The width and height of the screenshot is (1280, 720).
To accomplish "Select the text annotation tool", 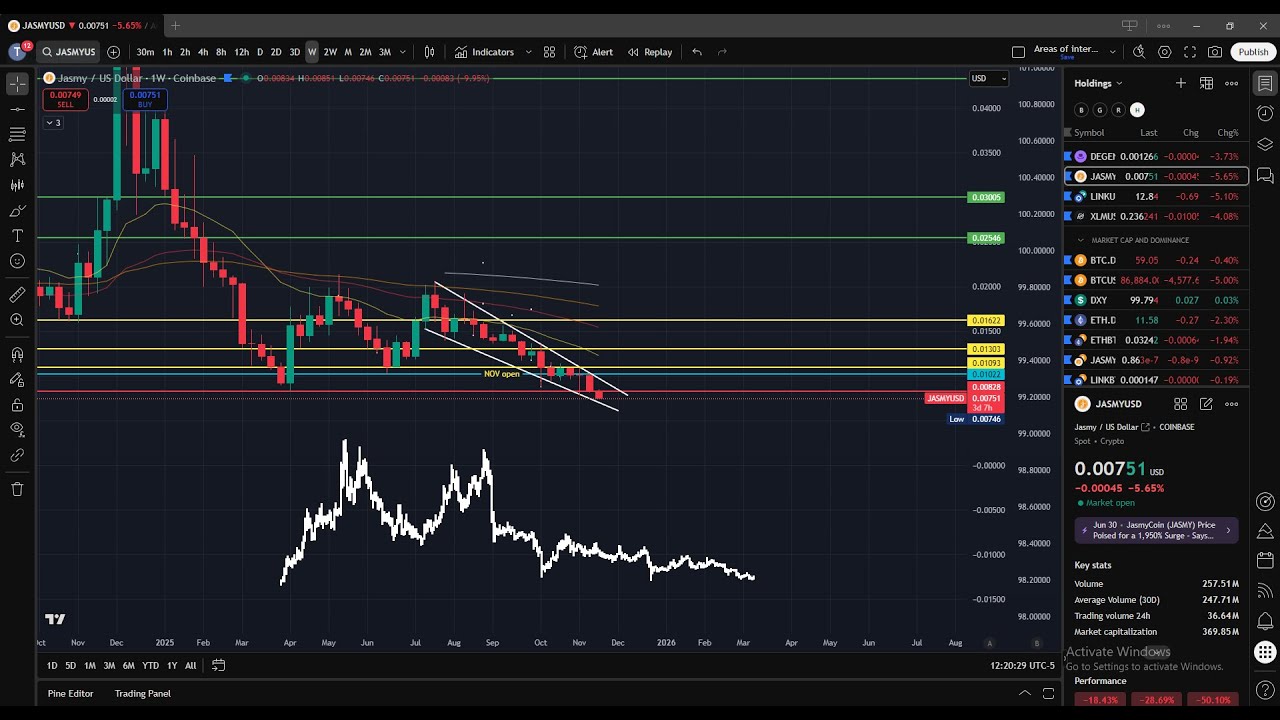I will tap(17, 236).
